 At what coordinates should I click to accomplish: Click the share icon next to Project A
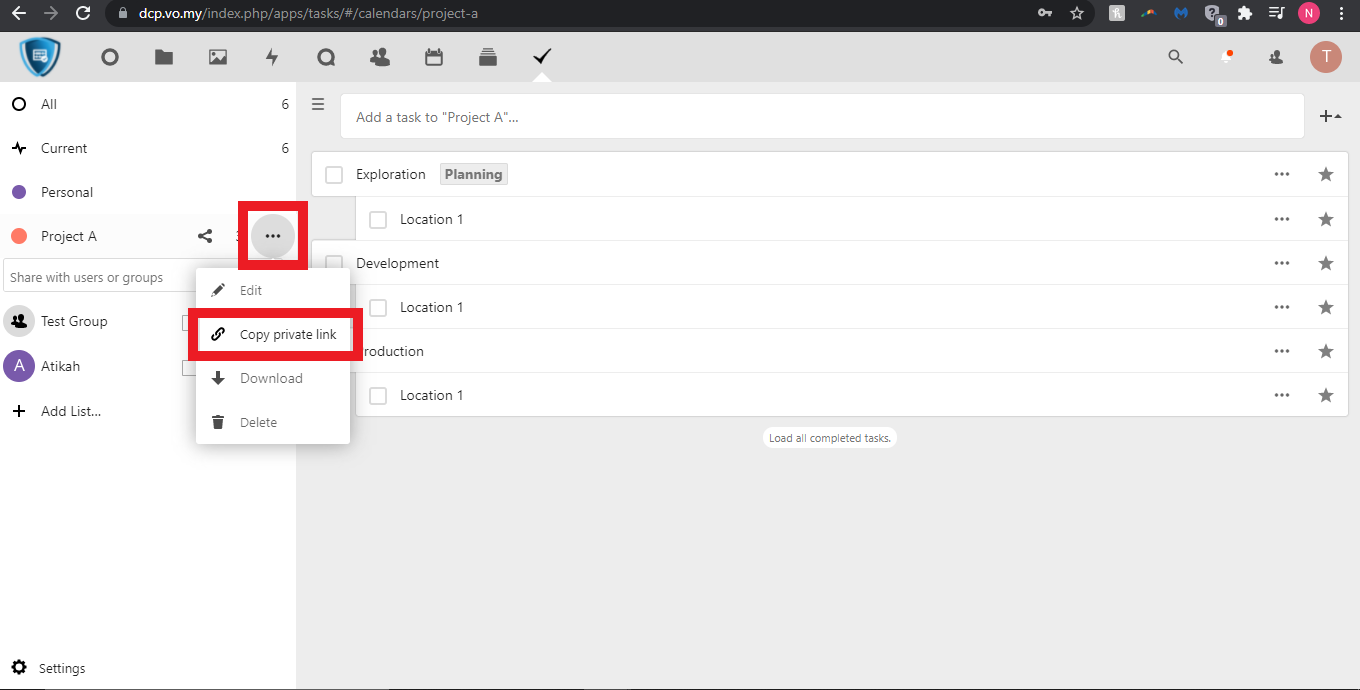click(205, 236)
